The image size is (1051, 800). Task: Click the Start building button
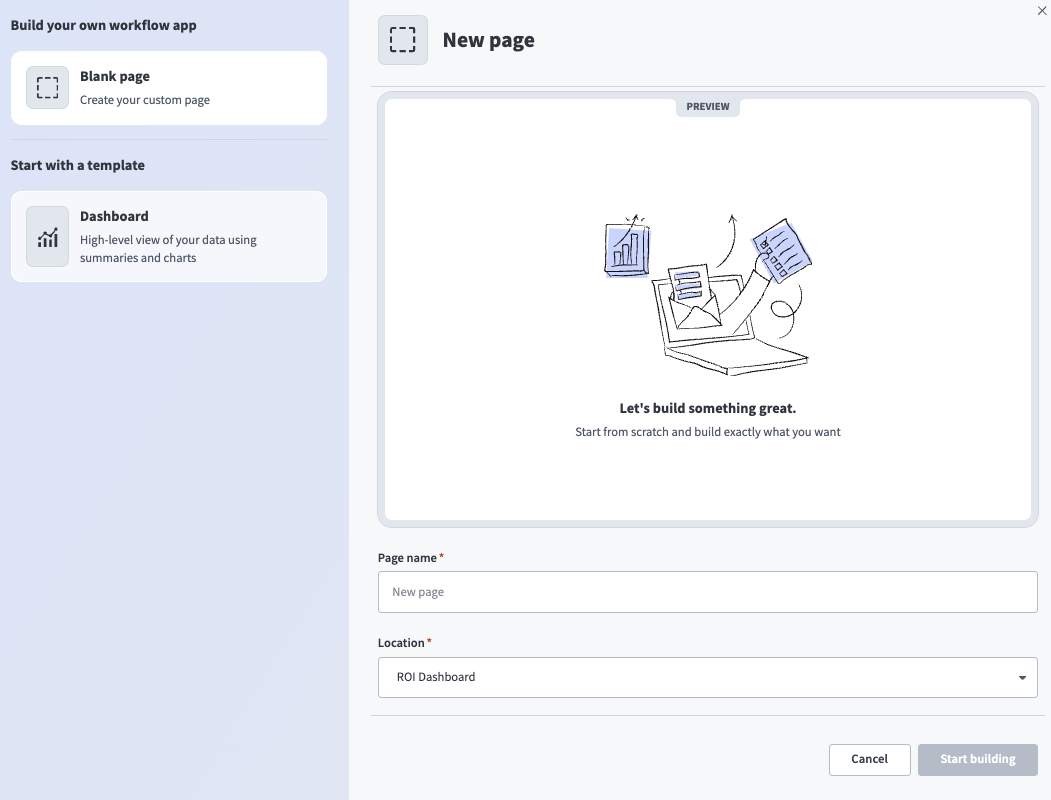point(977,759)
